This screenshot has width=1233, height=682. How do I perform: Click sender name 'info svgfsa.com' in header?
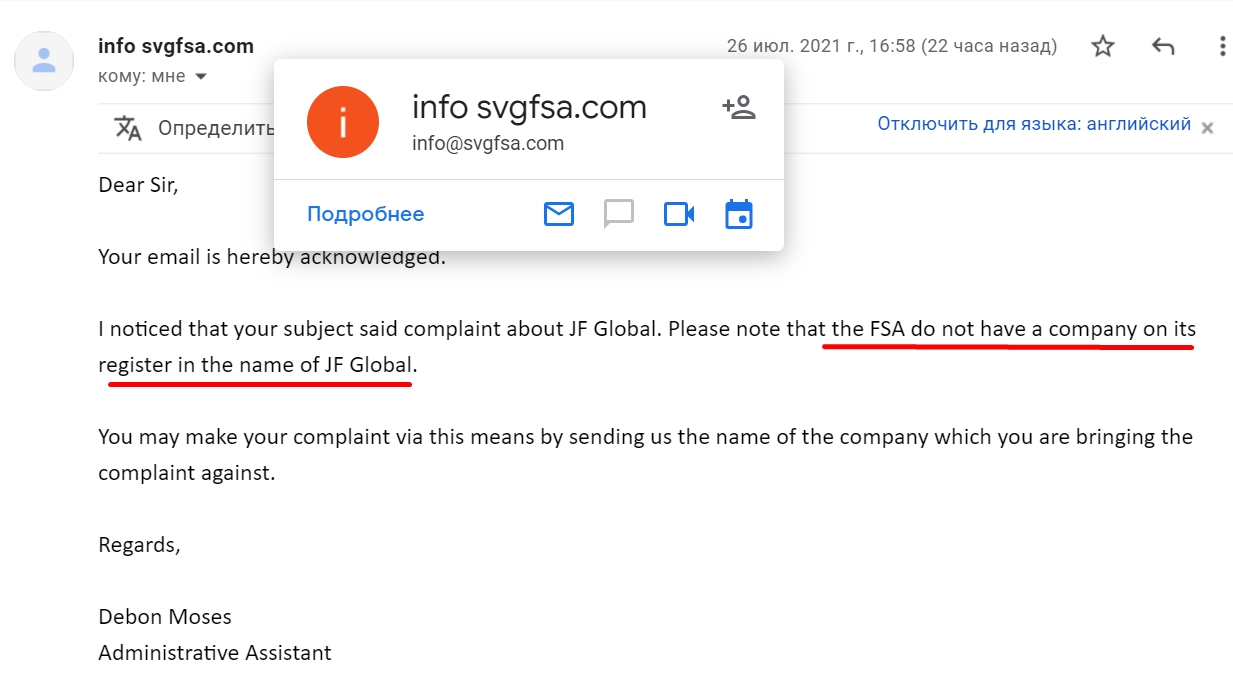point(176,46)
